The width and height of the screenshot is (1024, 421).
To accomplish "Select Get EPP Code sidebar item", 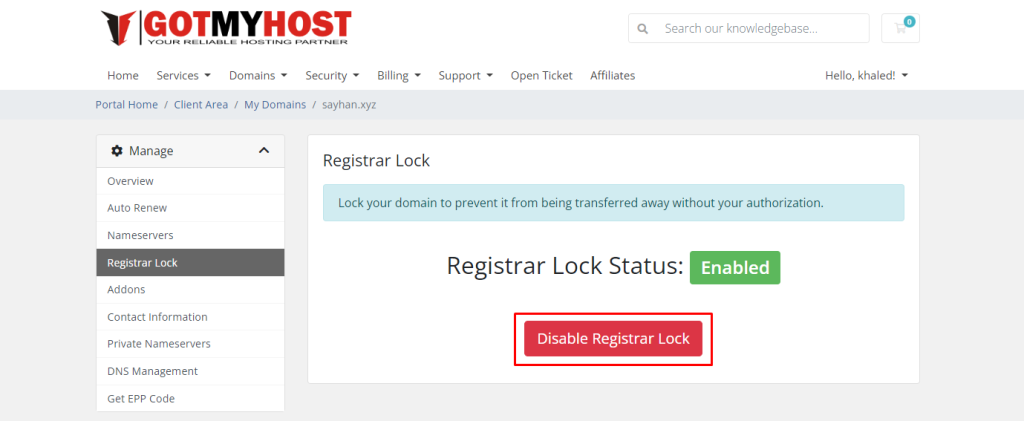I will coord(141,398).
